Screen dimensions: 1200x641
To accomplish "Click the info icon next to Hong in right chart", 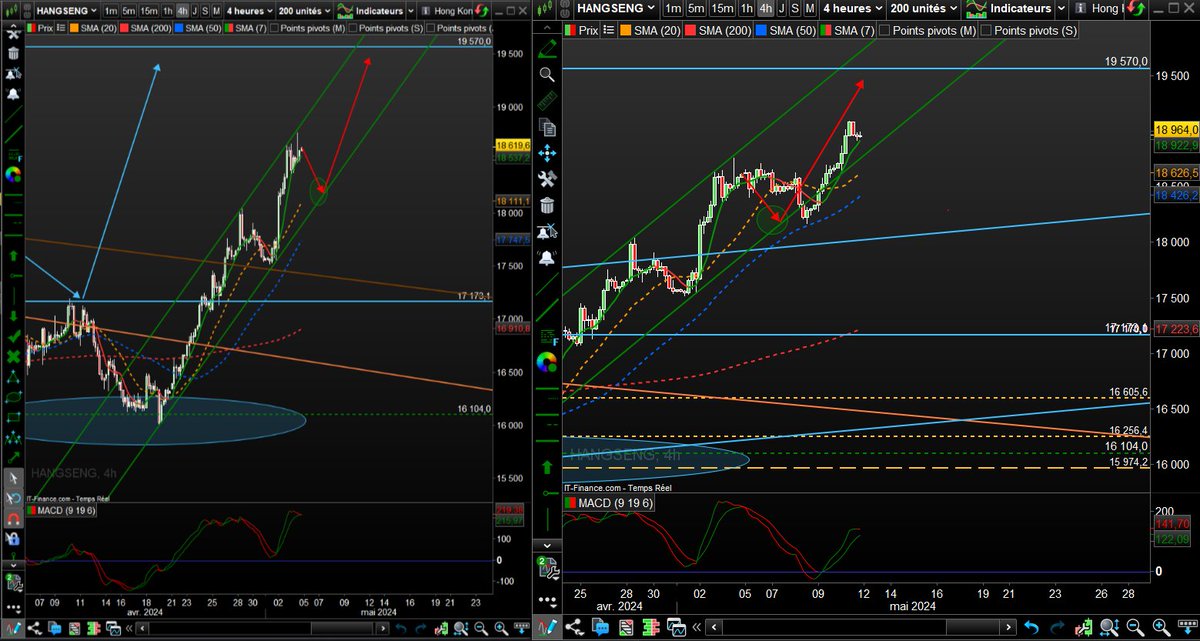I will (1081, 8).
